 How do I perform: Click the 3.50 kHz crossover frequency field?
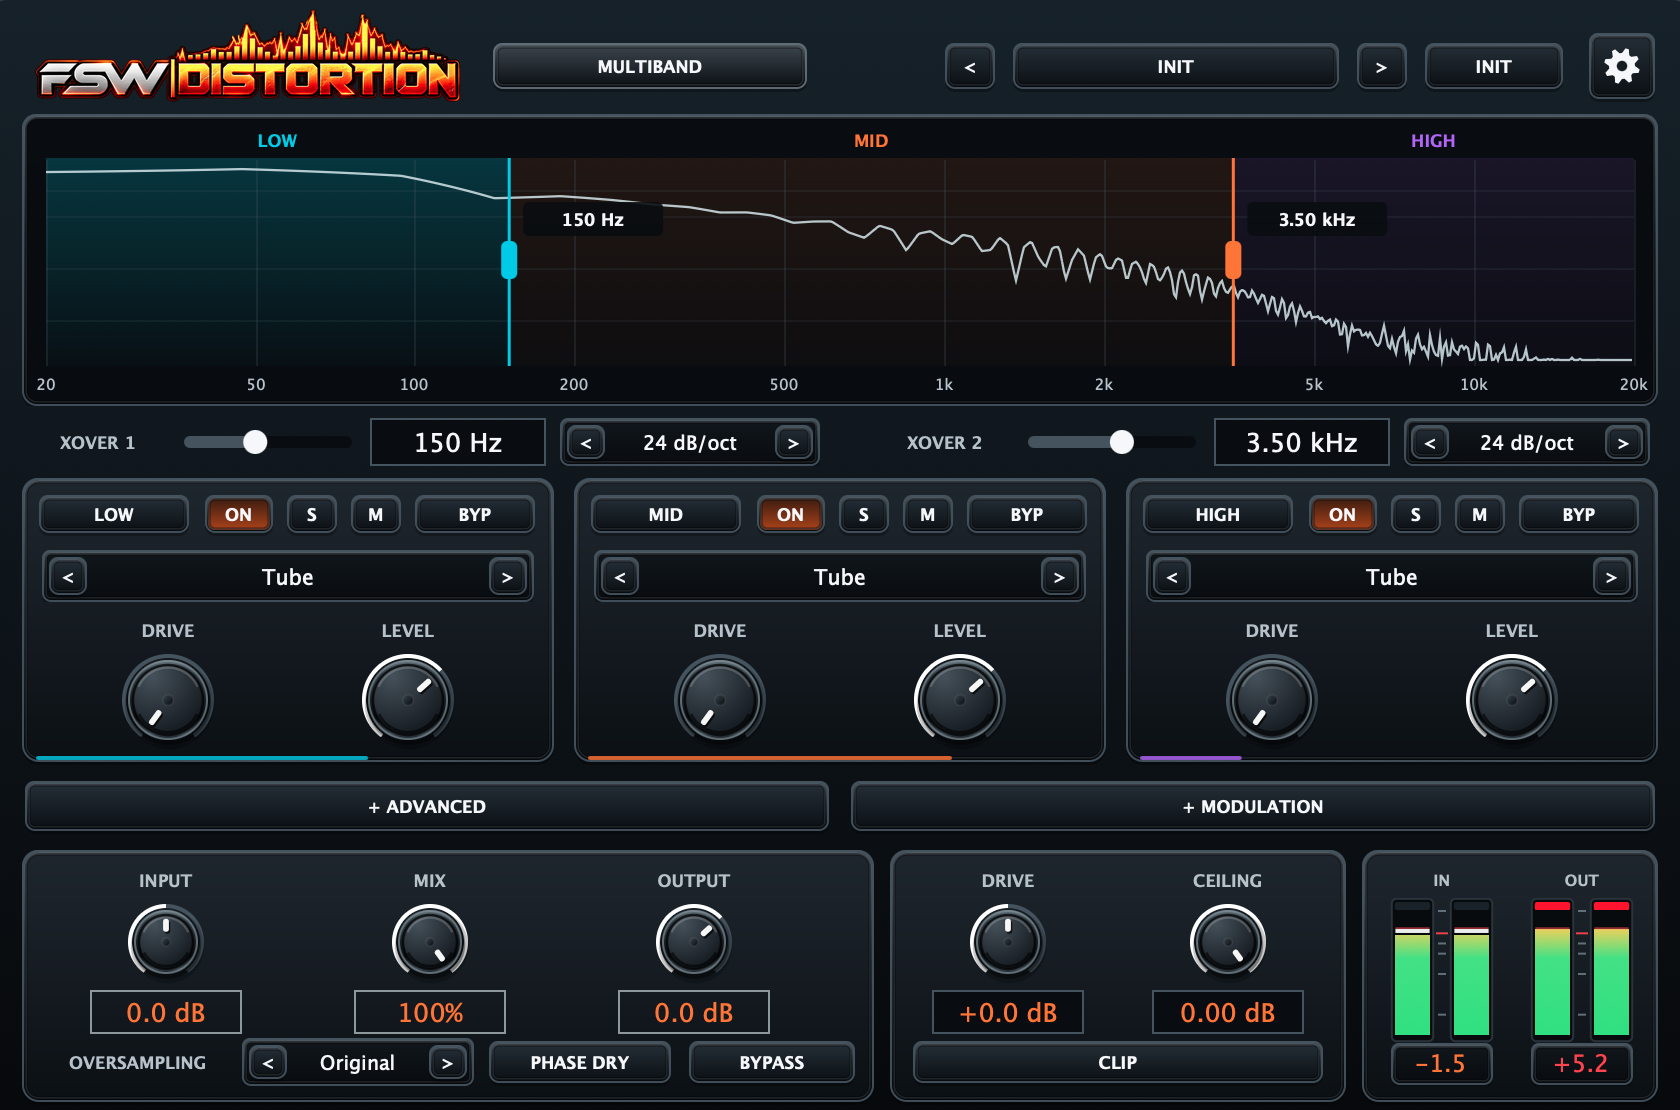[x=1301, y=442]
